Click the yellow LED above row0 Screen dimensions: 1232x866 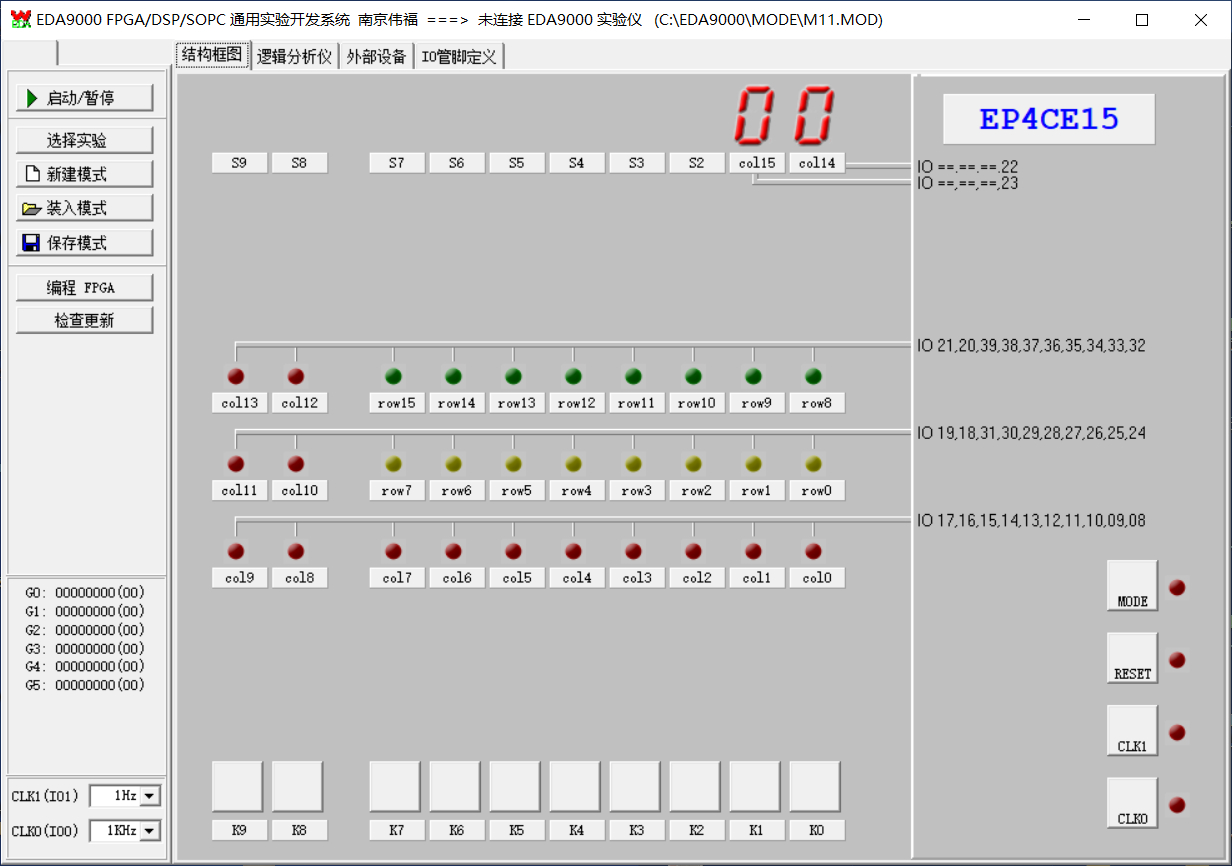point(813,464)
